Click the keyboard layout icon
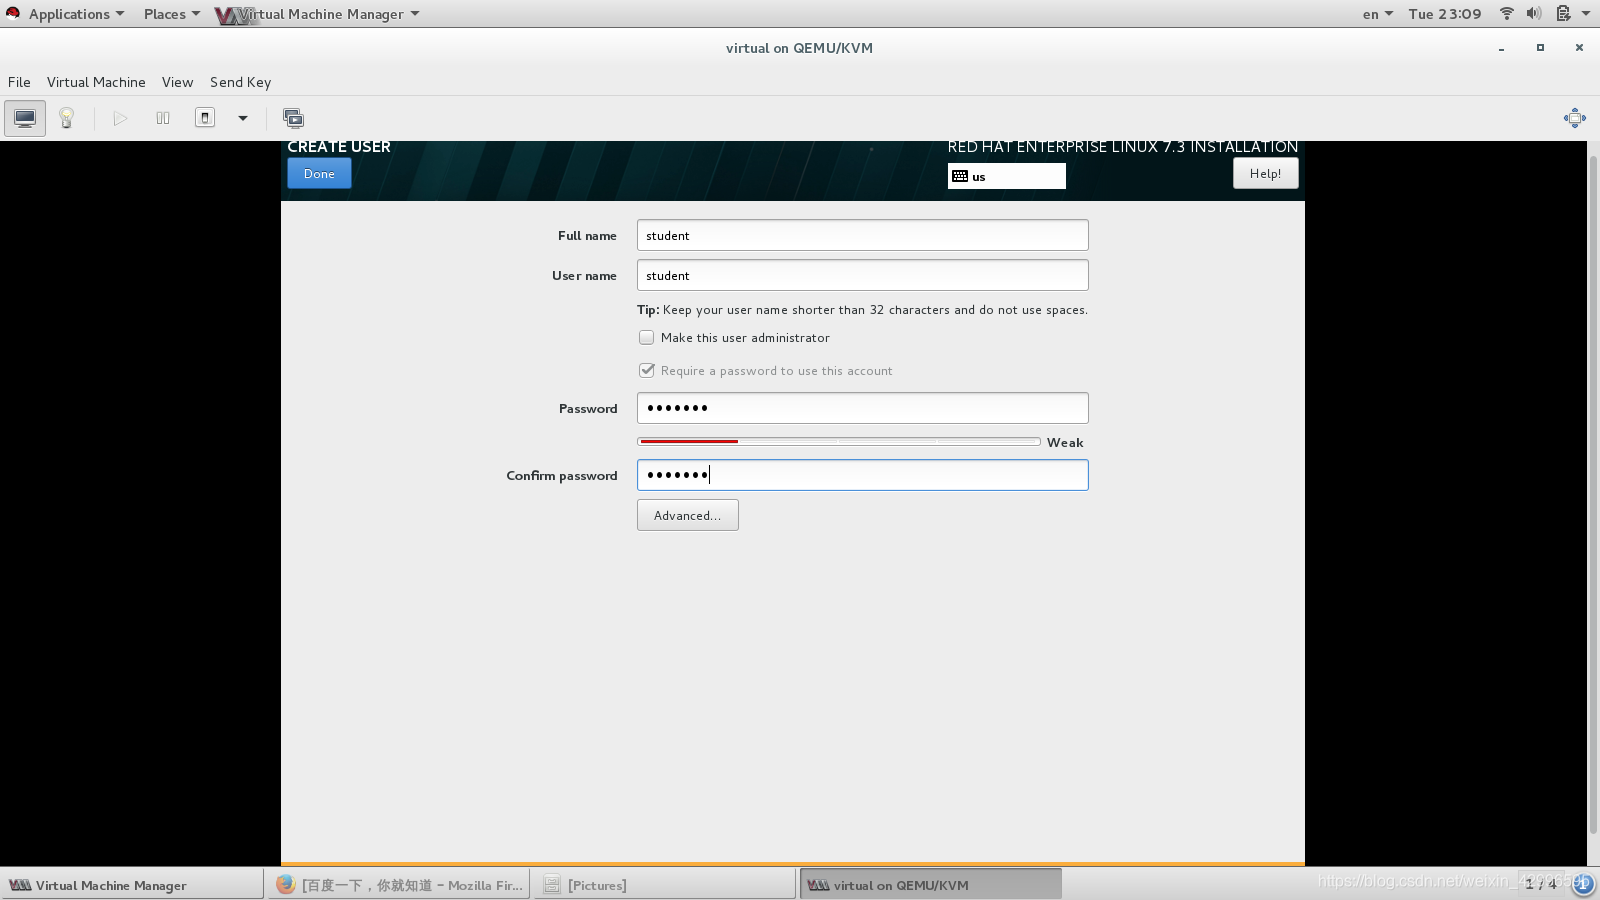Image resolution: width=1600 pixels, height=900 pixels. pyautogui.click(x=960, y=176)
